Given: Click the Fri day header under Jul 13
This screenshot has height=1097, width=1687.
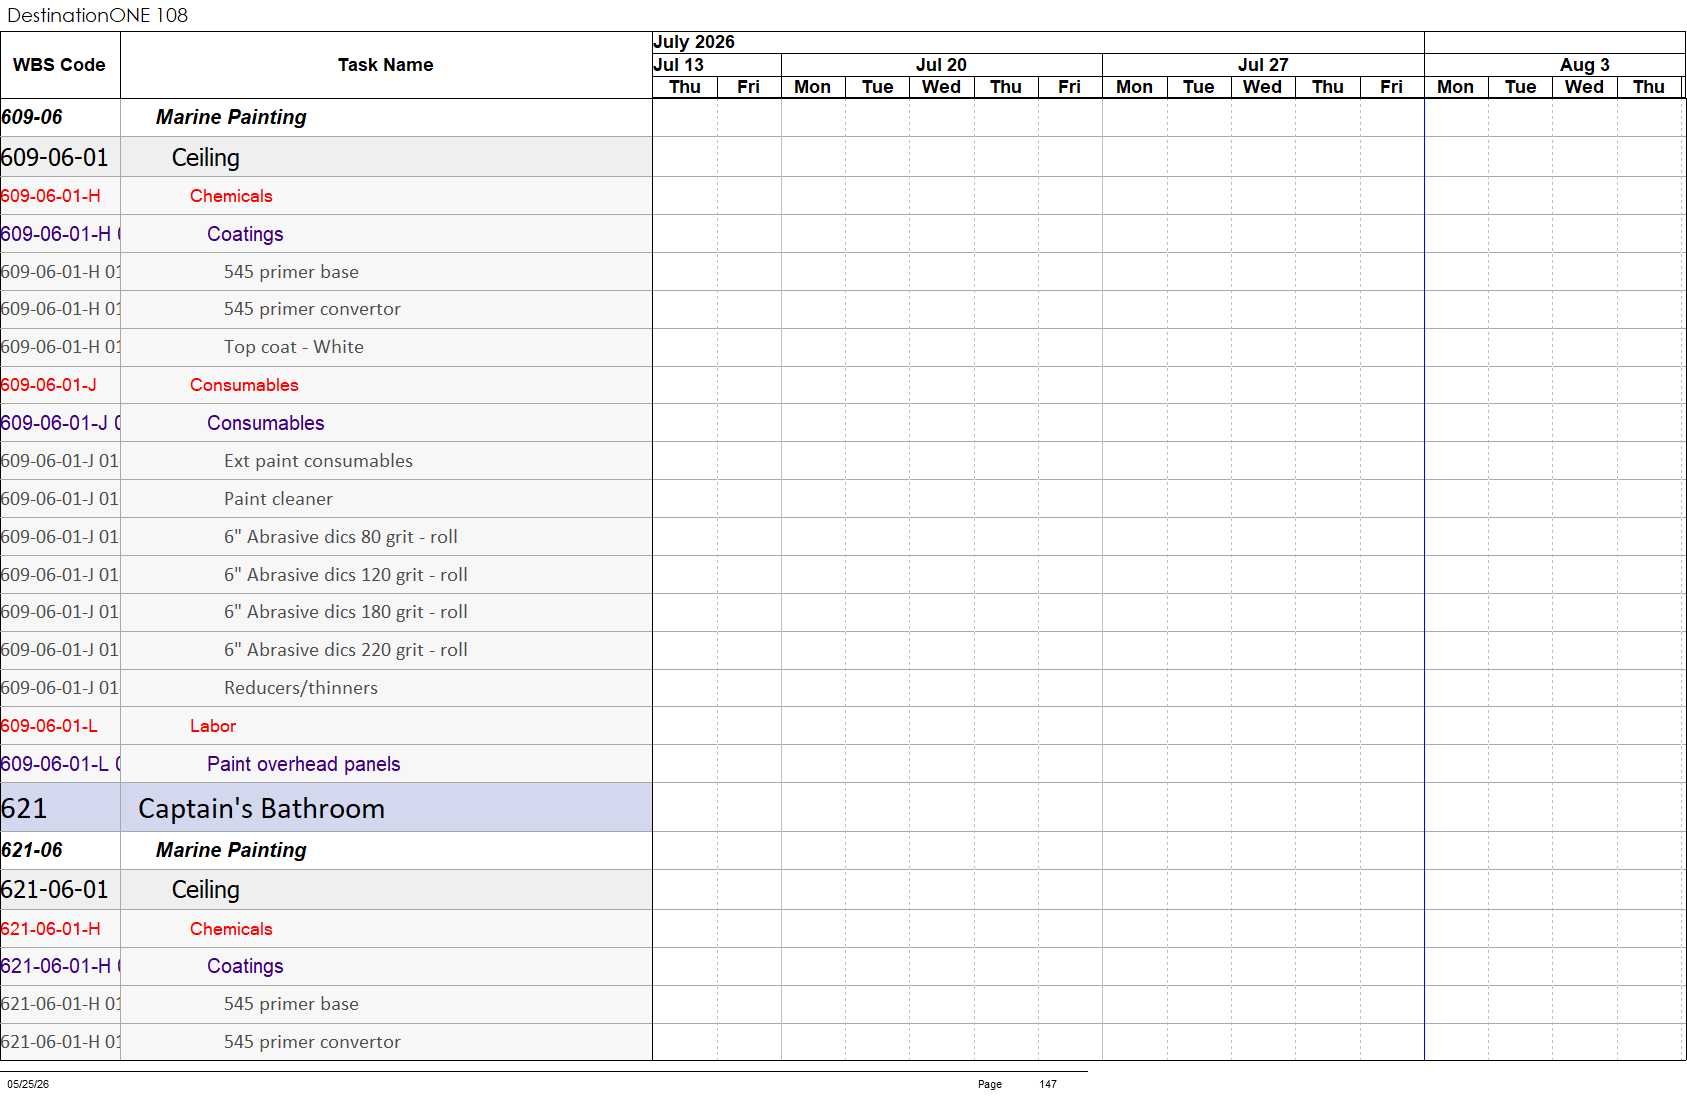Looking at the screenshot, I should pos(749,87).
